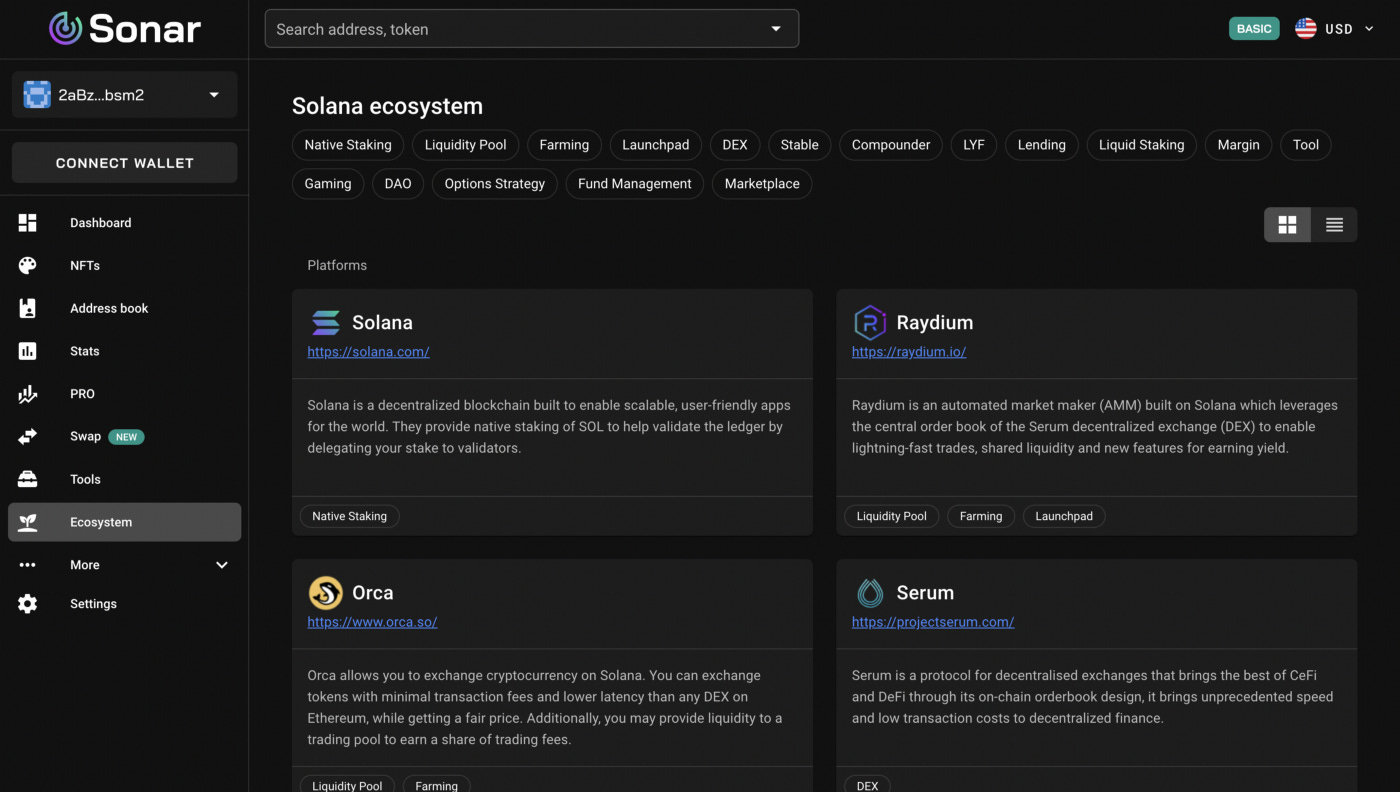This screenshot has height=792, width=1400.
Task: Toggle the DEX ecosystem filter
Action: [735, 145]
